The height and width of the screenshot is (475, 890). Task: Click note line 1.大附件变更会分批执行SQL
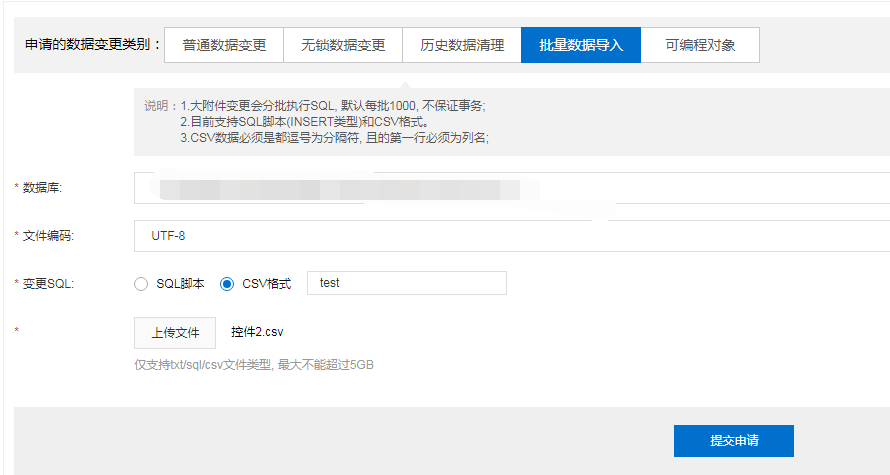pyautogui.click(x=333, y=106)
